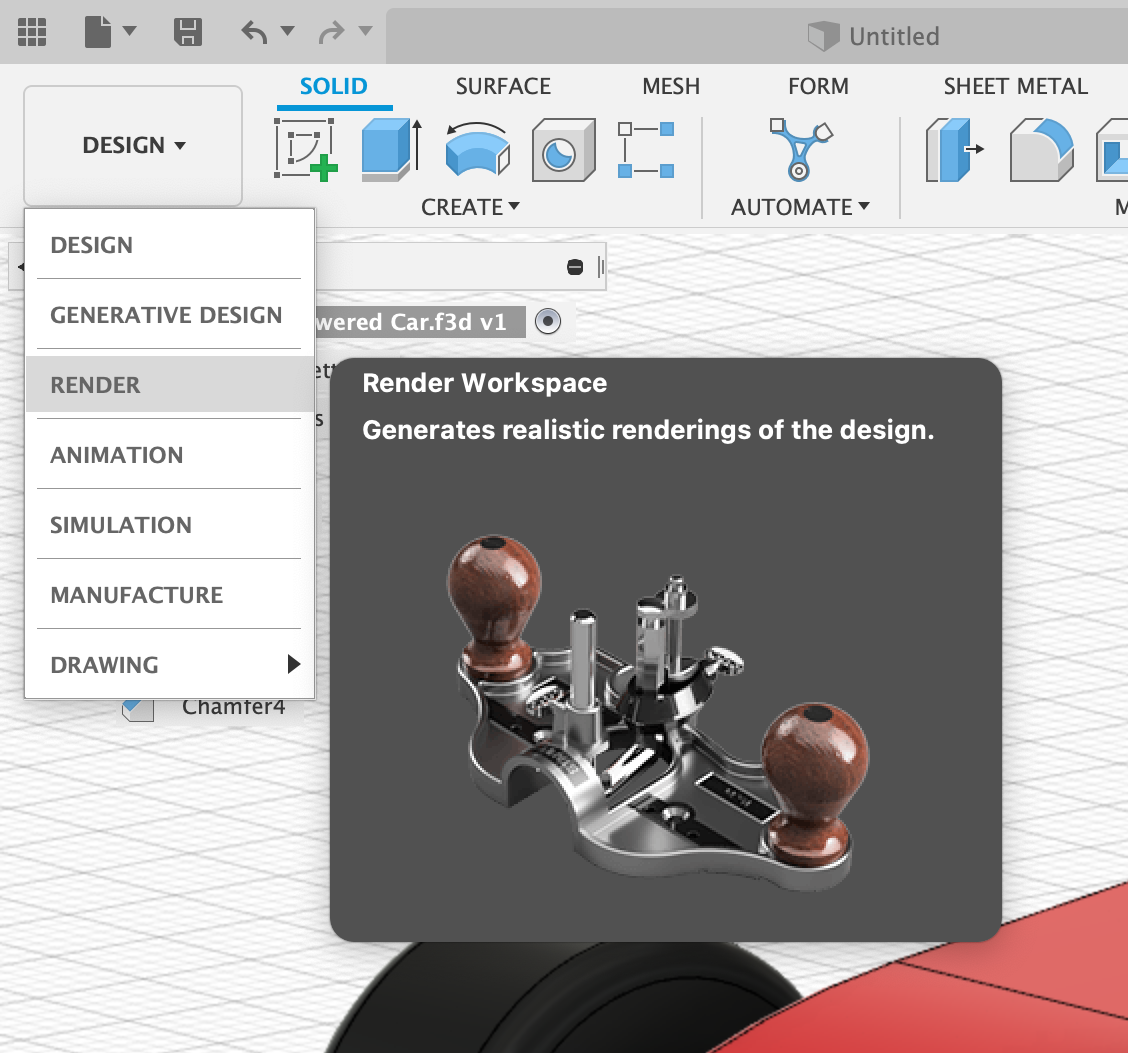Click the DRAWING submenu arrow
Image resolution: width=1128 pixels, height=1053 pixels.
(293, 663)
